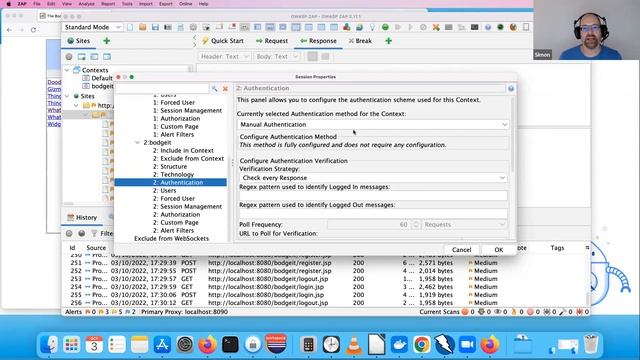
Task: Click the ZAP lightning icon in the Dock
Action: click(x=444, y=344)
